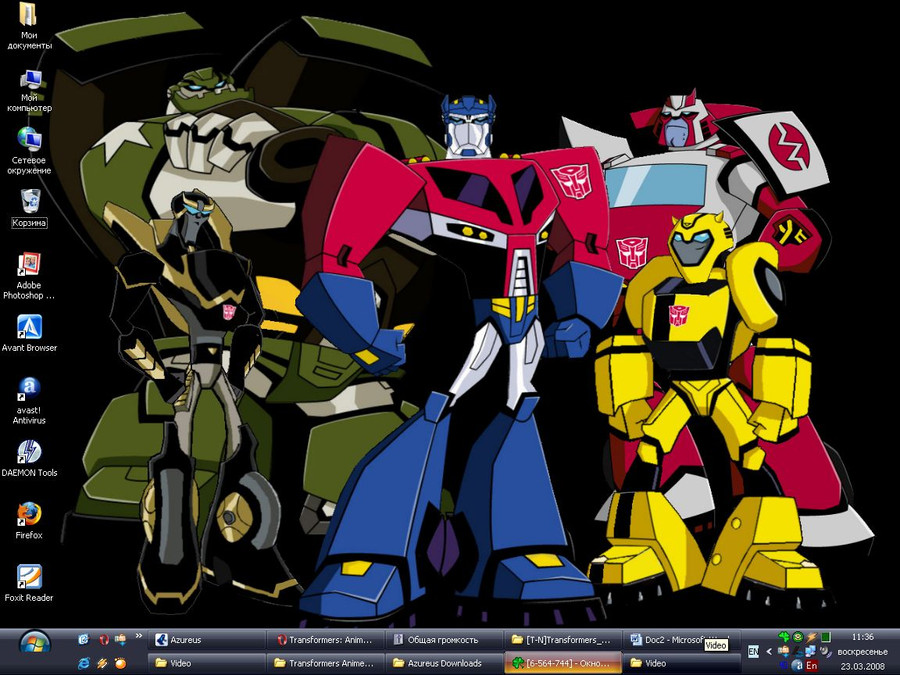
Task: Expand hidden tray icons with the arrow
Action: coord(769,651)
